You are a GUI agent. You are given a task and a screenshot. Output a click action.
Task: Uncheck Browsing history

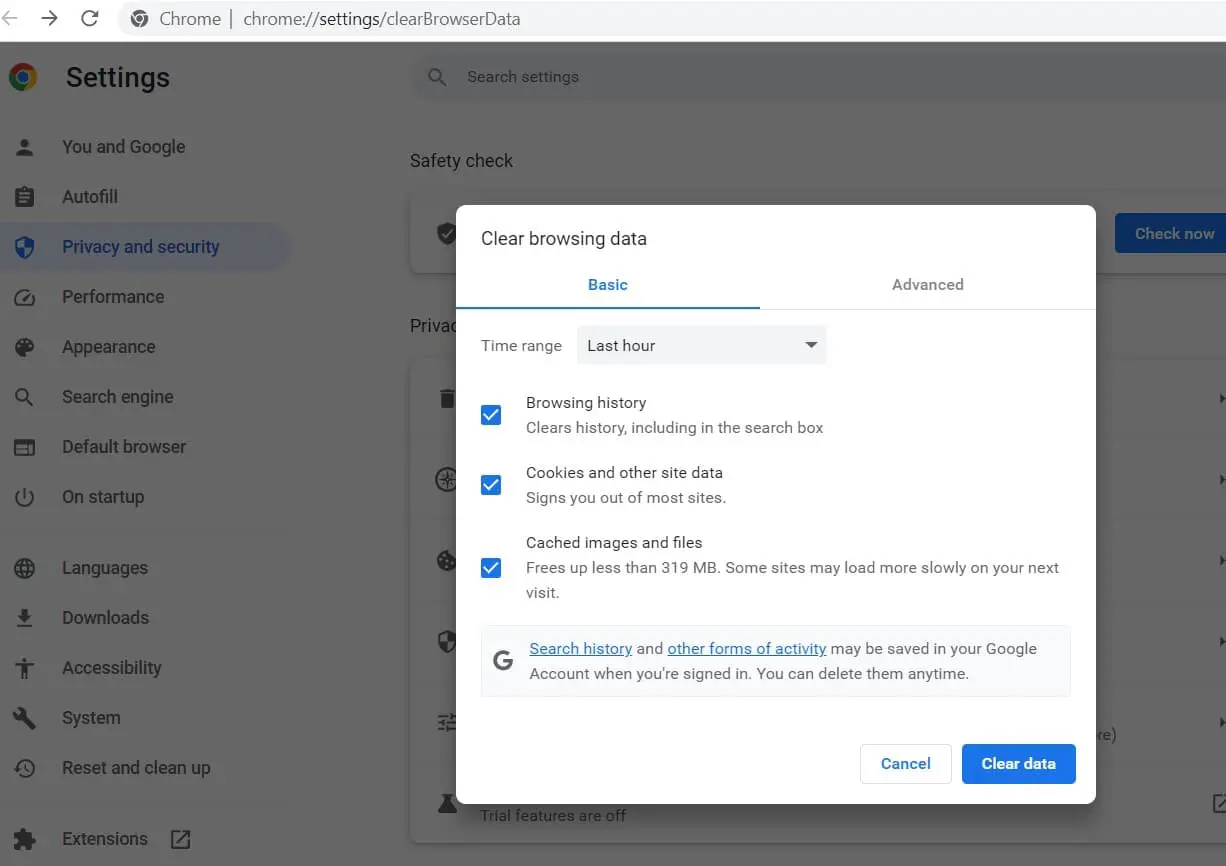click(491, 414)
